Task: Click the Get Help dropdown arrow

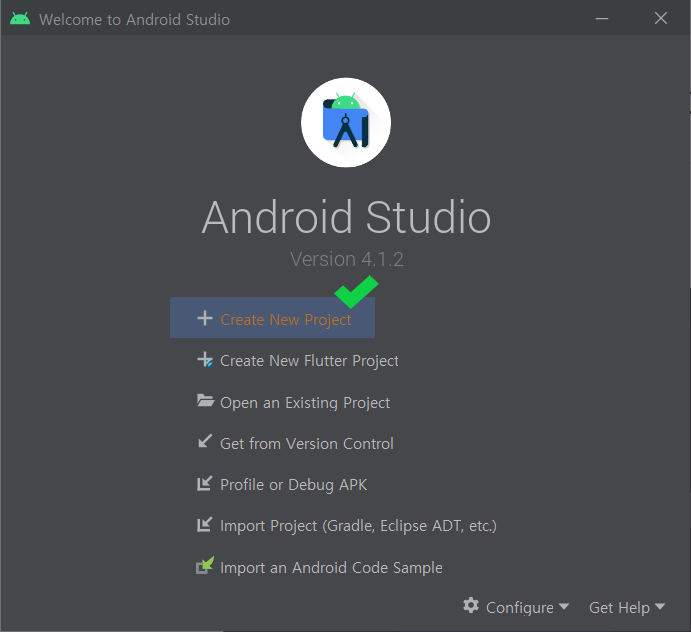Action: pos(660,606)
